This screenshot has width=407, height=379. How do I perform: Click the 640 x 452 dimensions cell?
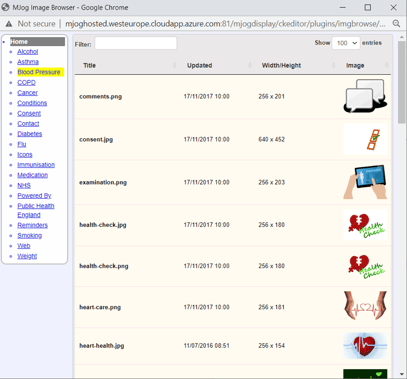[x=272, y=139]
